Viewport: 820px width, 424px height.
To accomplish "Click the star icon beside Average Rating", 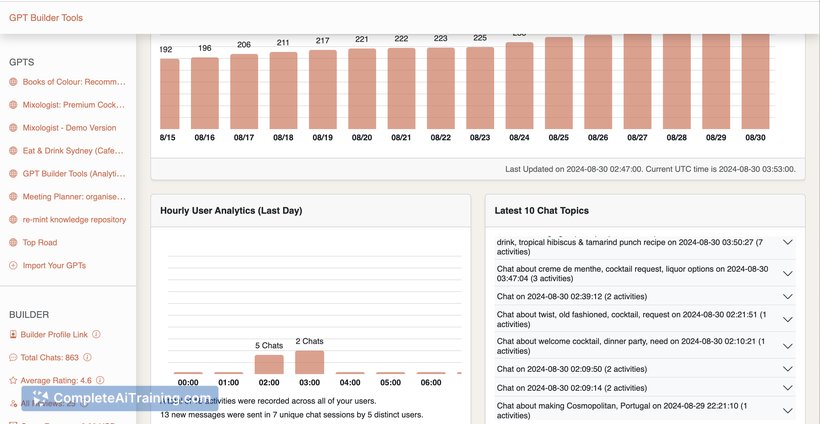I will [x=13, y=381].
